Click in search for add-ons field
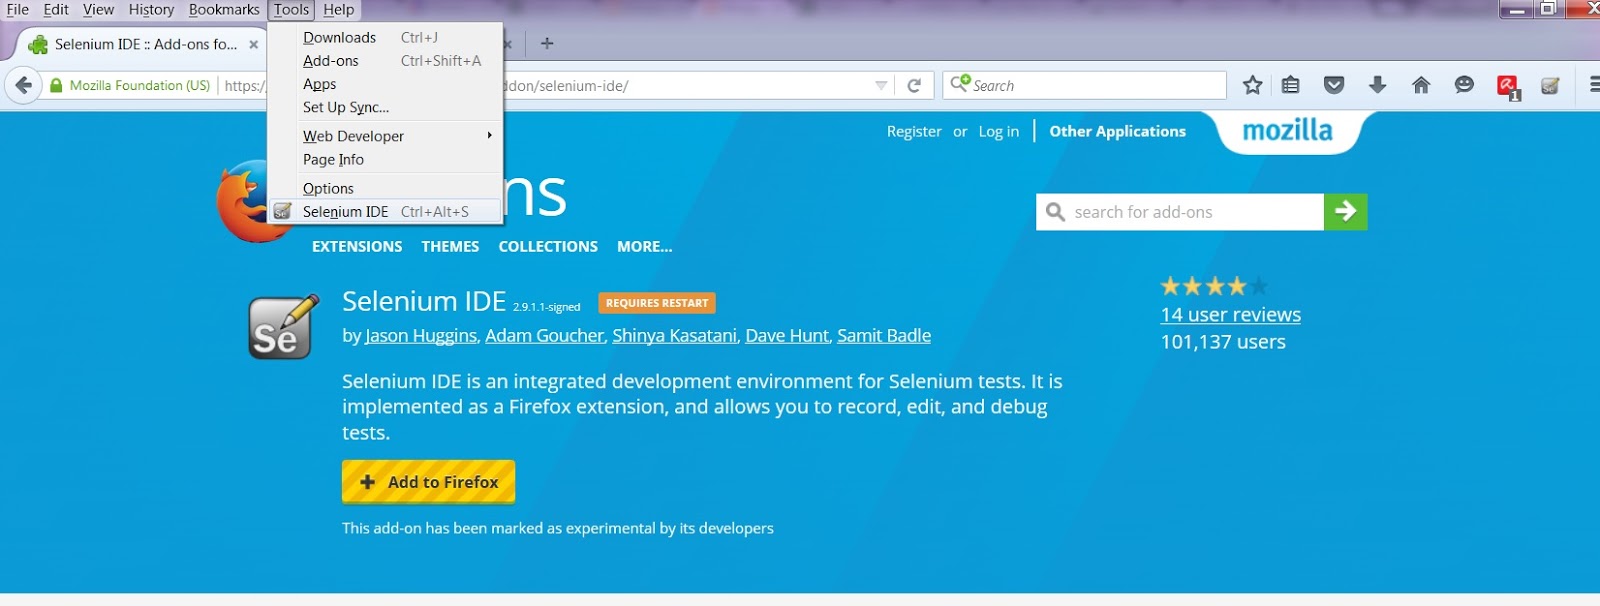Viewport: 1600px width, 606px height. tap(1180, 212)
